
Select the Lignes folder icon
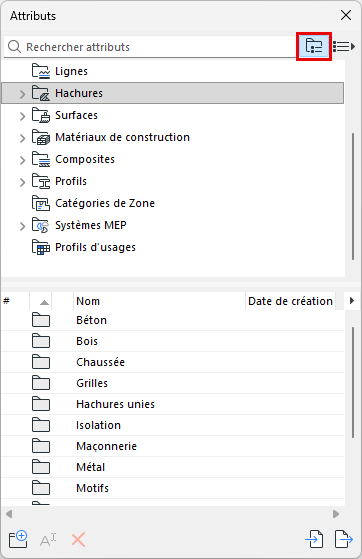click(41, 71)
